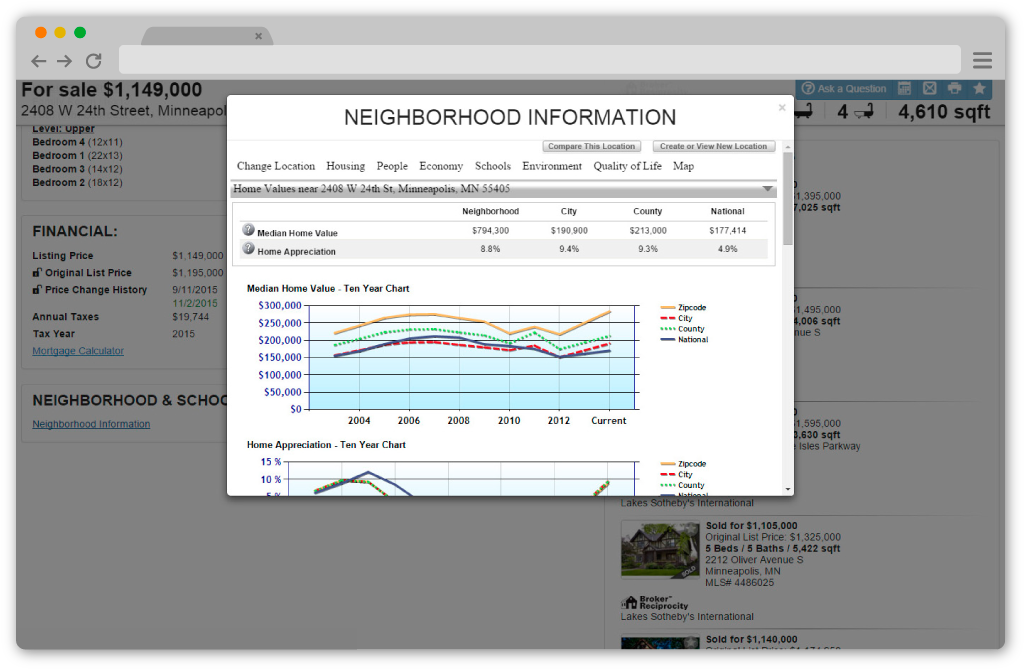
Task: Click the help icon beside Home Appreciation
Action: 248,249
